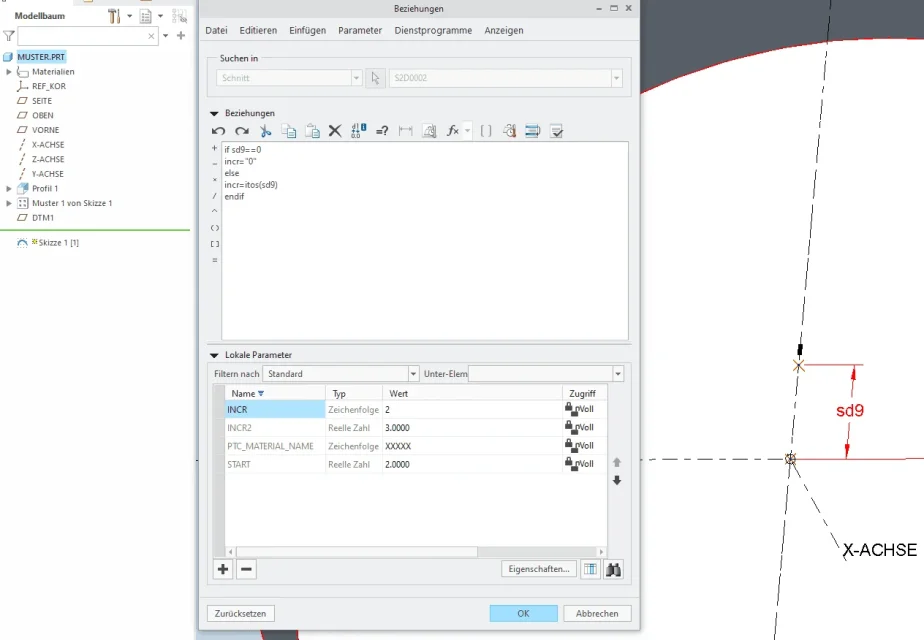Cut selected relation text with scissors
924x640 pixels.
[x=265, y=131]
